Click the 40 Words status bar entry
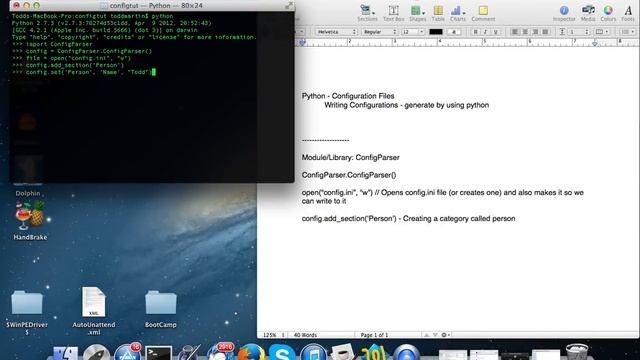This screenshot has height=360, width=640. point(305,335)
